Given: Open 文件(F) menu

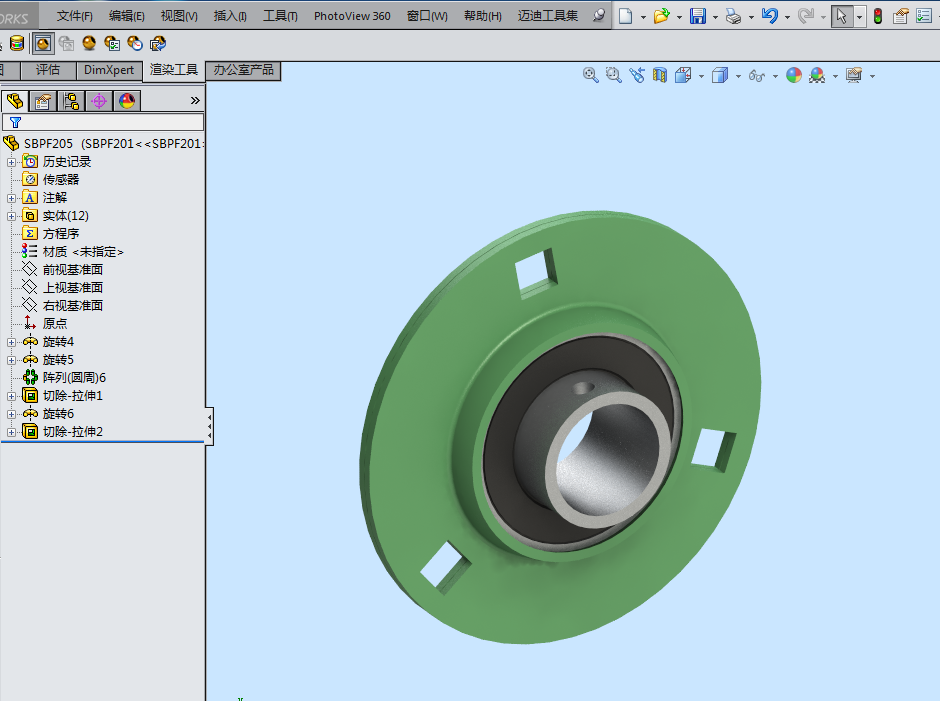Looking at the screenshot, I should tap(75, 16).
